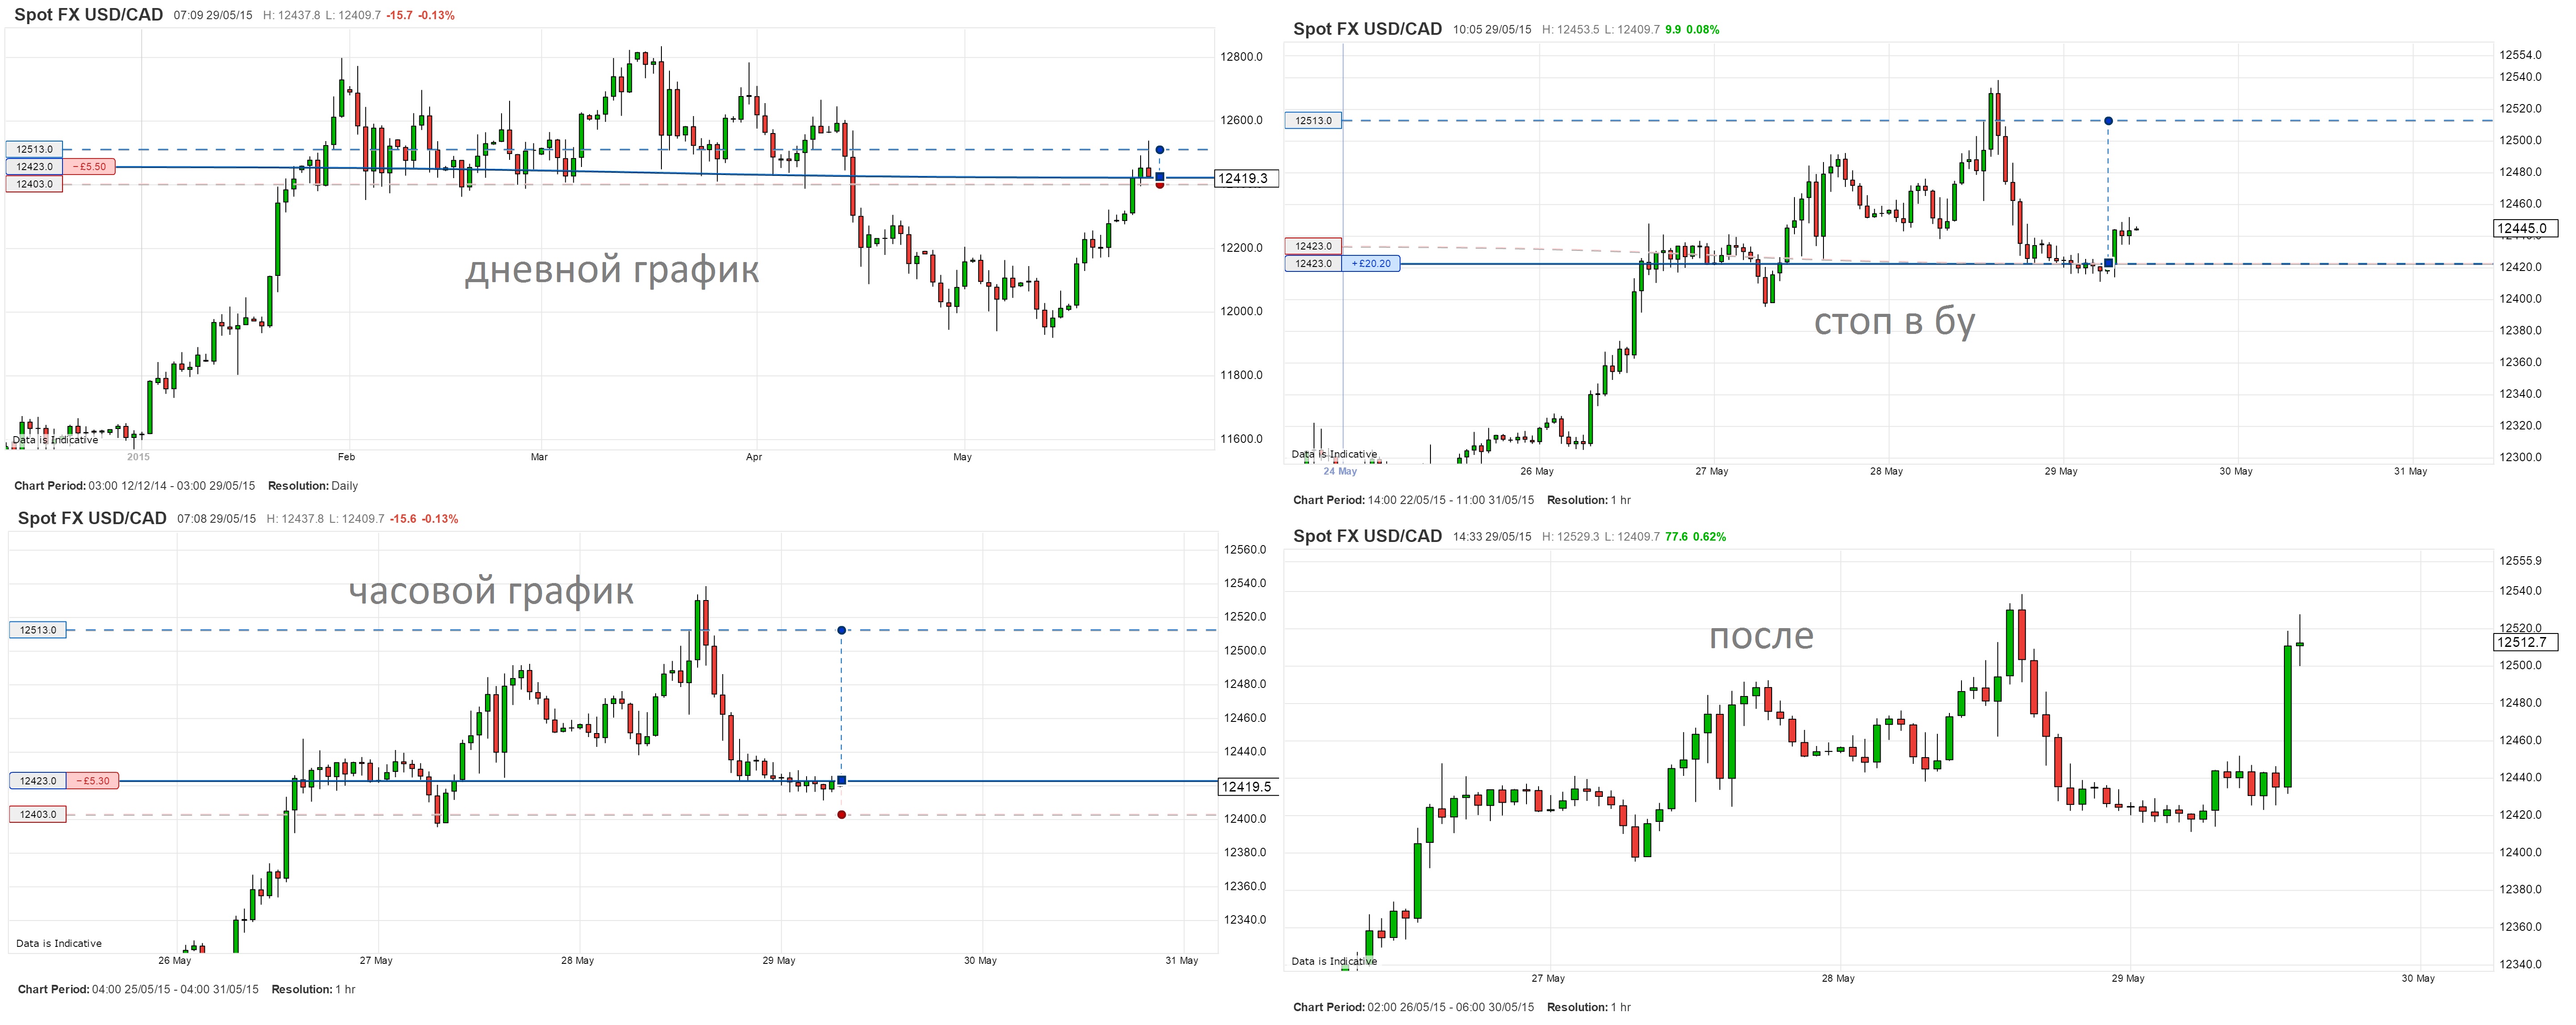This screenshot has width=2576, height=1025.
Task: Select the blue entry square on "часовой график" chart
Action: point(842,780)
